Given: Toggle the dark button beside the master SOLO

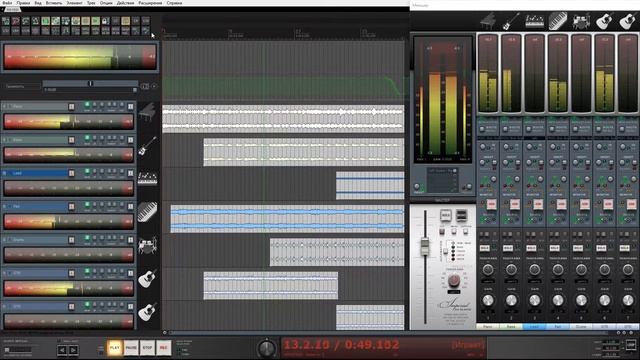Looking at the screenshot, I should pos(461,215).
